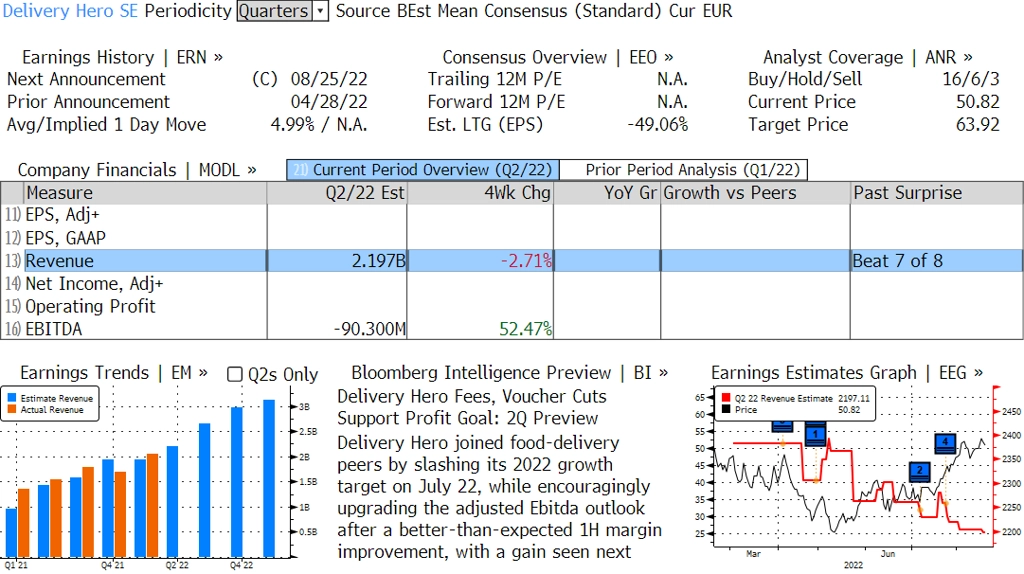Open the Periodicity Quarters dropdown arrow
Screen dimensions: 1024x574
(320, 11)
